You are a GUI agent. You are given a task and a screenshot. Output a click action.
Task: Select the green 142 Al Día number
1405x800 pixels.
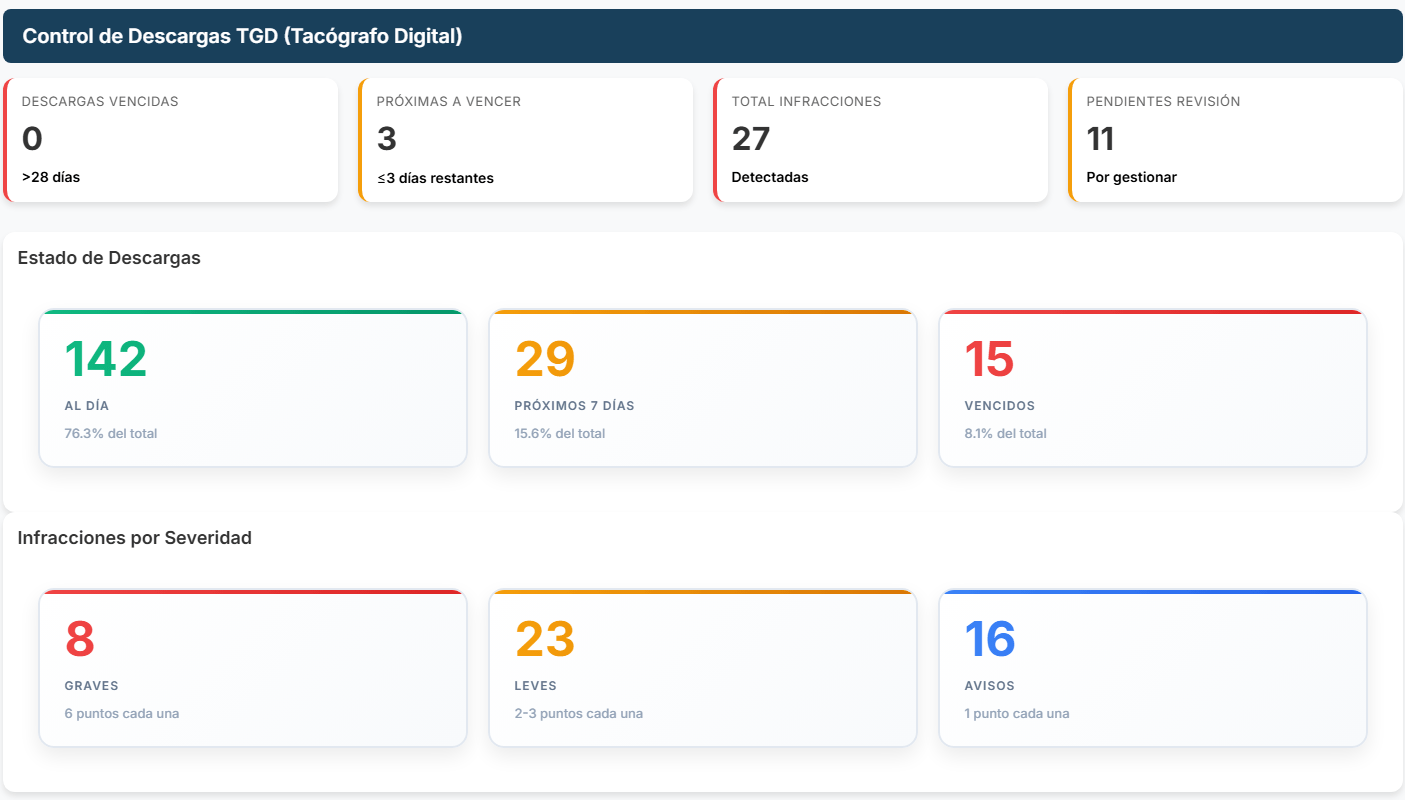coord(106,360)
